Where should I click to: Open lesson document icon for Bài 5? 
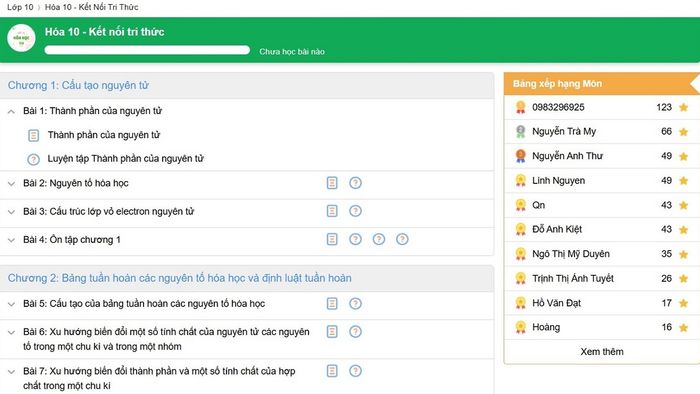pyautogui.click(x=332, y=303)
